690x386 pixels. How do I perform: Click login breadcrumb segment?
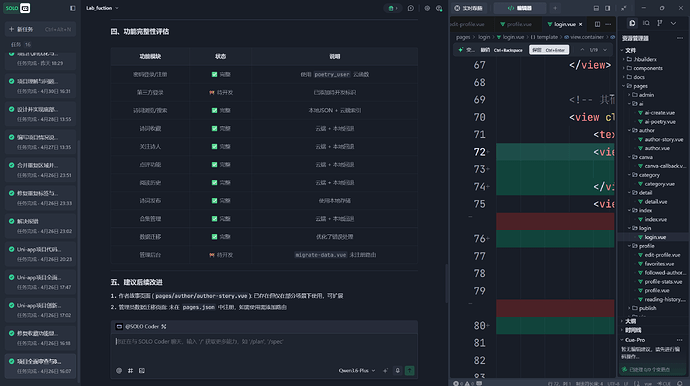[x=484, y=37]
